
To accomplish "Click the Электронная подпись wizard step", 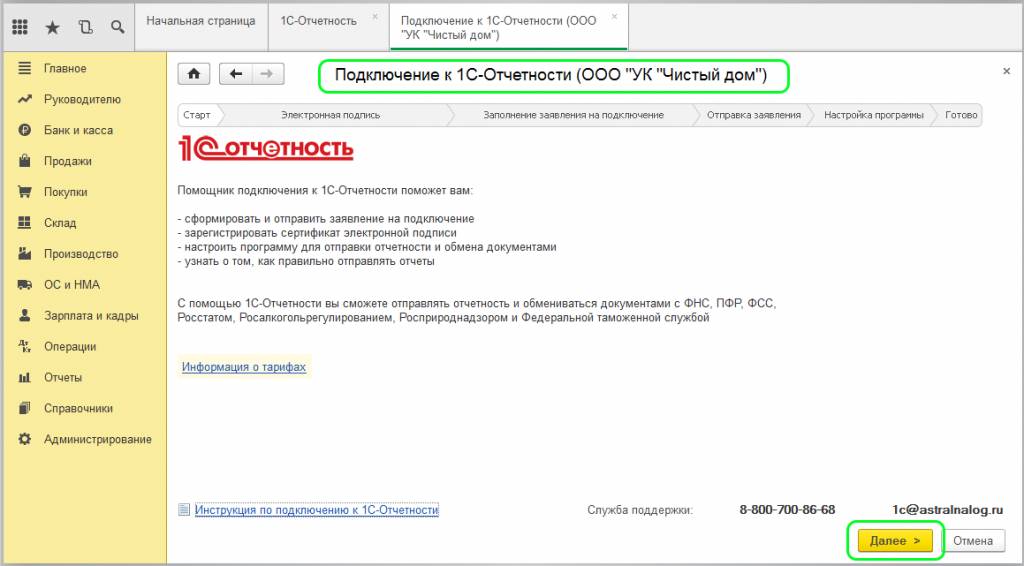I will (330, 115).
